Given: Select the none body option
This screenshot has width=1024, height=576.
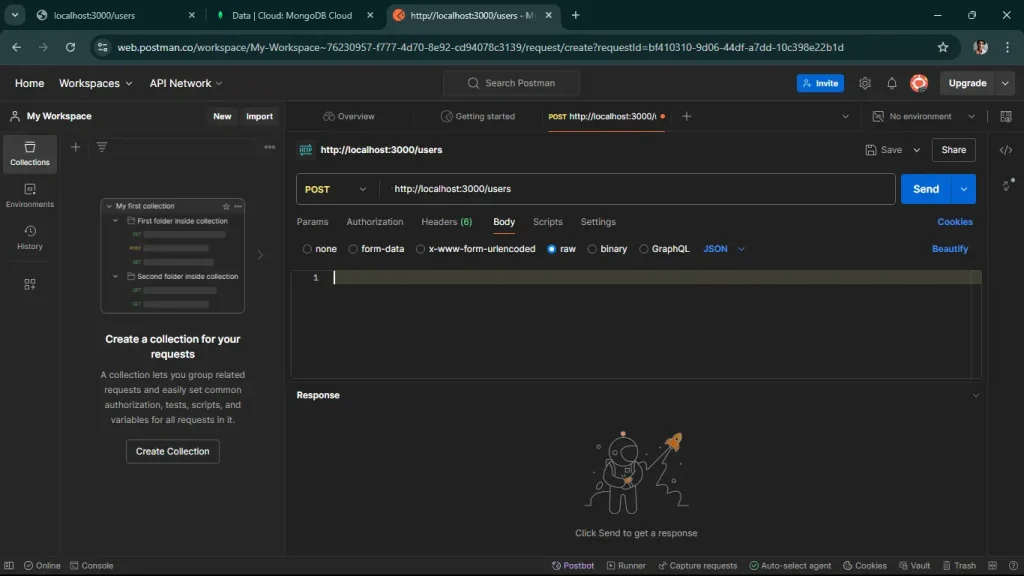Looking at the screenshot, I should click(x=319, y=248).
